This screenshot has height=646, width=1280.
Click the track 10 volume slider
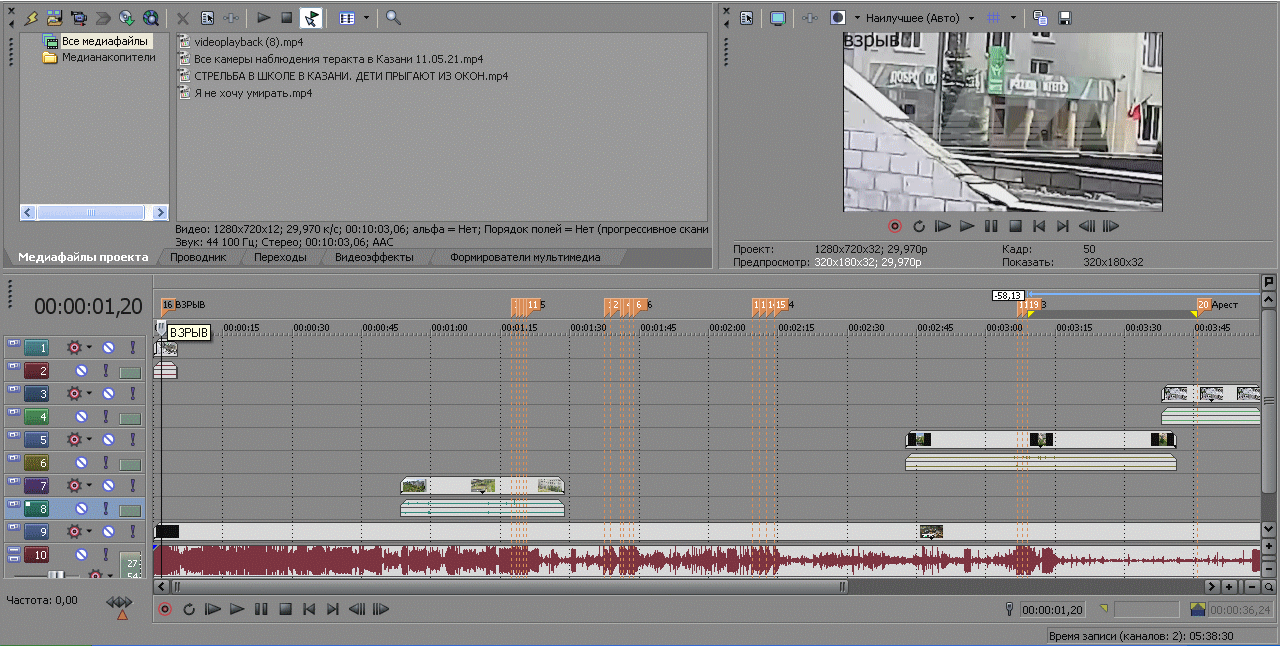pyautogui.click(x=58, y=575)
